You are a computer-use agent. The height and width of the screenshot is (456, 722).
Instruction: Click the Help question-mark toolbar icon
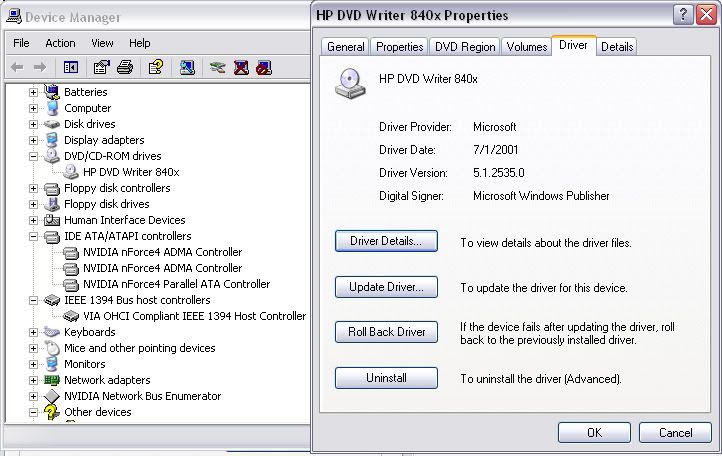(156, 68)
